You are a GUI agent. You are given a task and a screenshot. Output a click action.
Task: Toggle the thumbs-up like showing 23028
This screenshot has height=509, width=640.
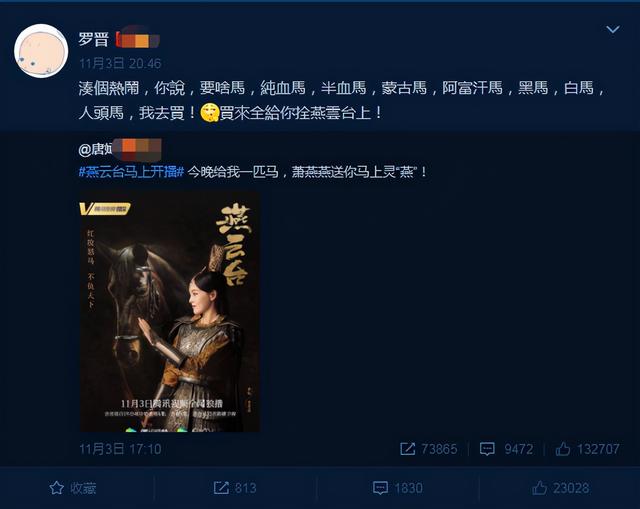tap(539, 488)
